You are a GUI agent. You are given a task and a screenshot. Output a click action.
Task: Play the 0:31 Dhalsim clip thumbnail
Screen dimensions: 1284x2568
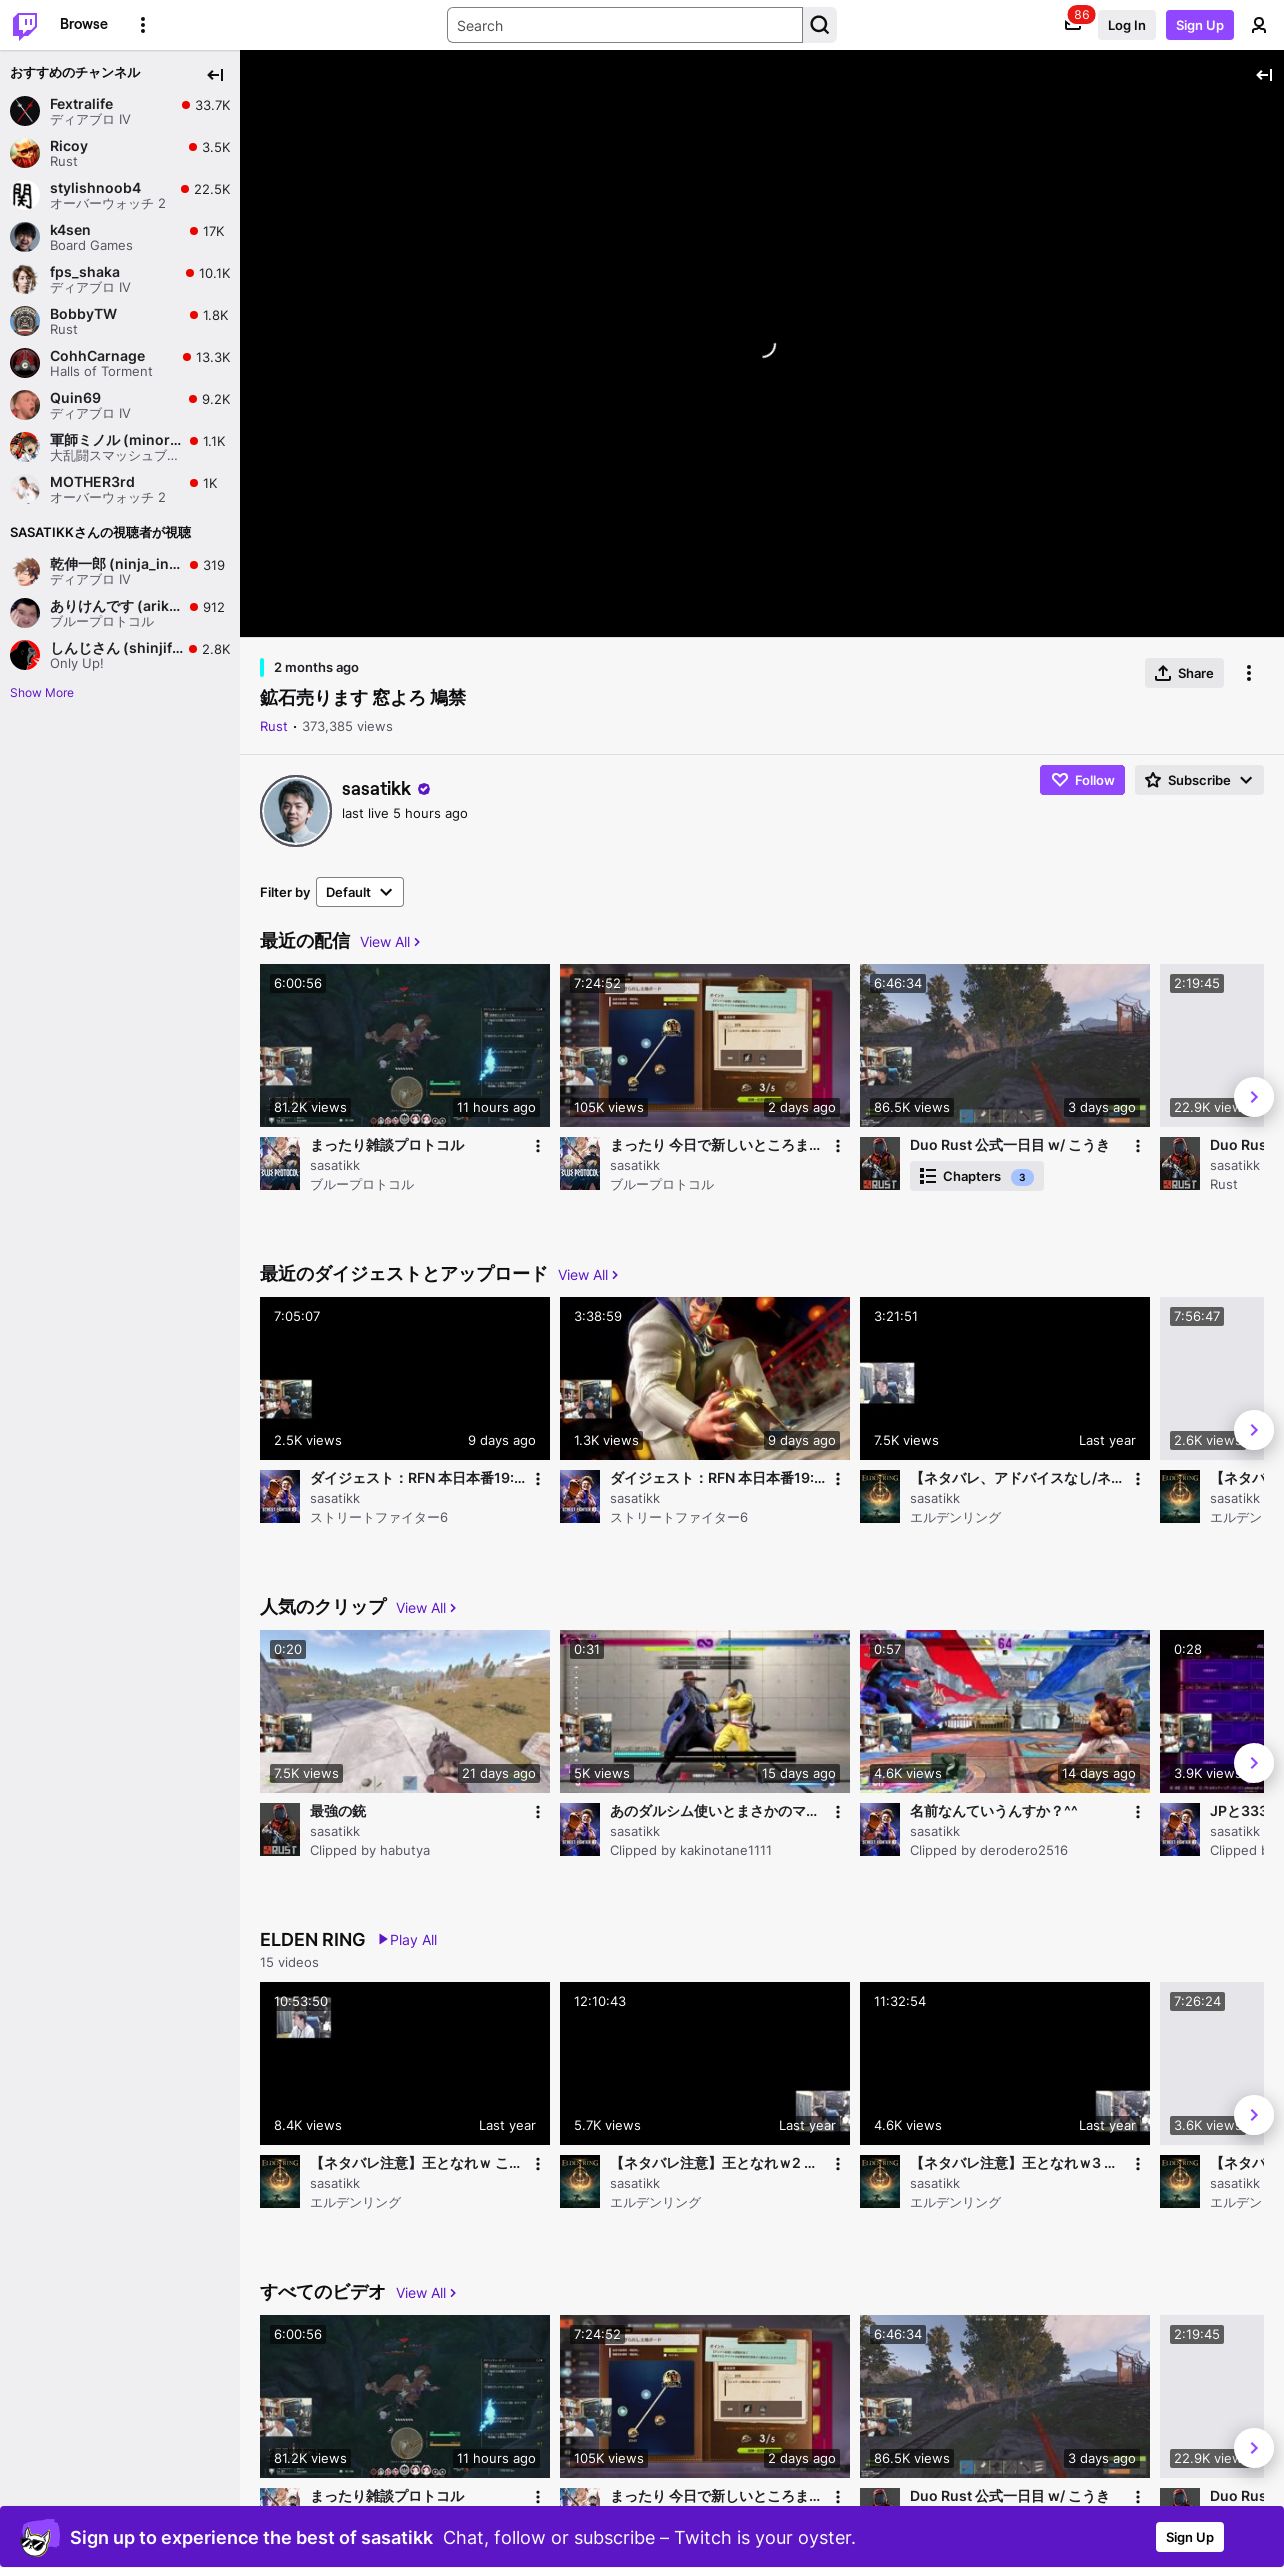705,1711
